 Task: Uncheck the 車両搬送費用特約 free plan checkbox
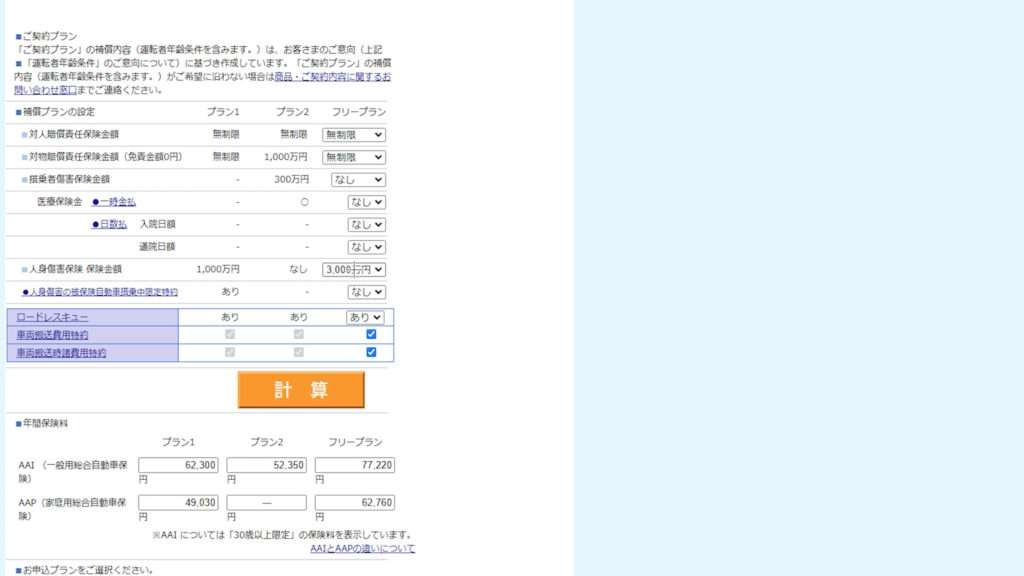tap(371, 334)
